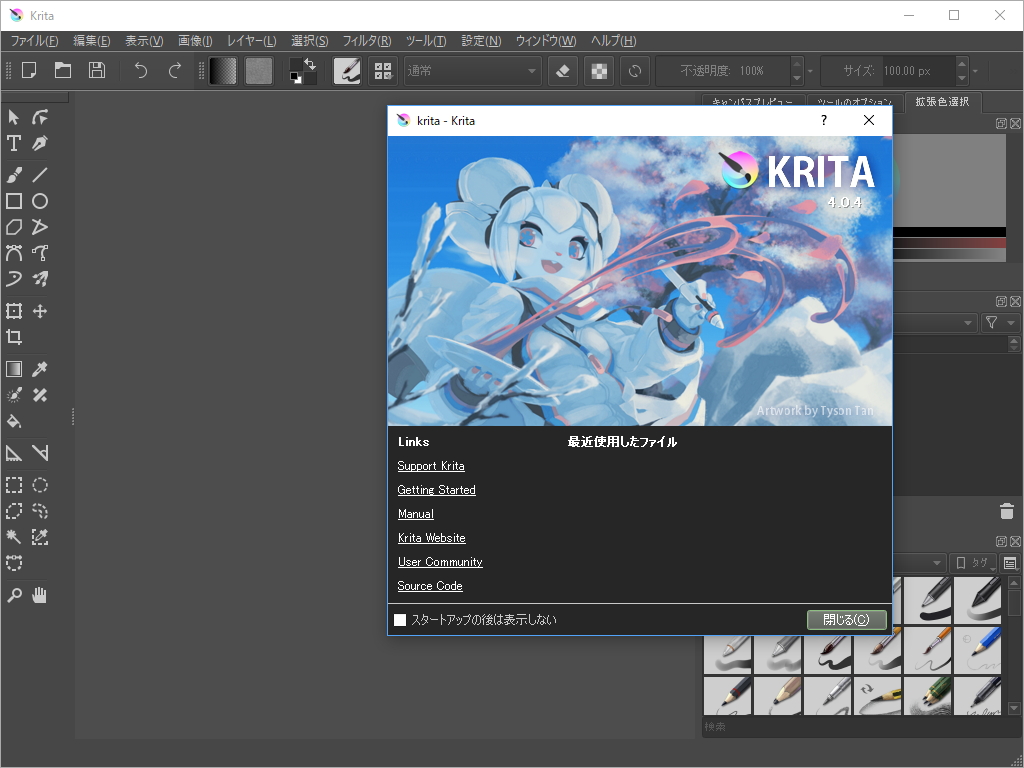Open the 通常 blending mode dropdown
Screen dimensions: 1024x768
472,70
